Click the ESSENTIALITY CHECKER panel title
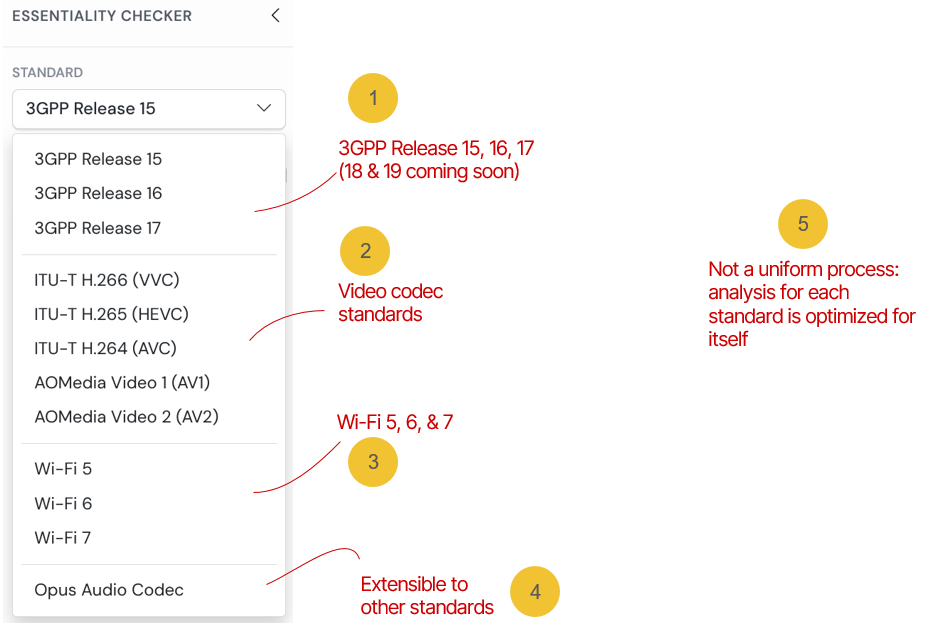Screen dimensions: 937x623 pos(102,16)
